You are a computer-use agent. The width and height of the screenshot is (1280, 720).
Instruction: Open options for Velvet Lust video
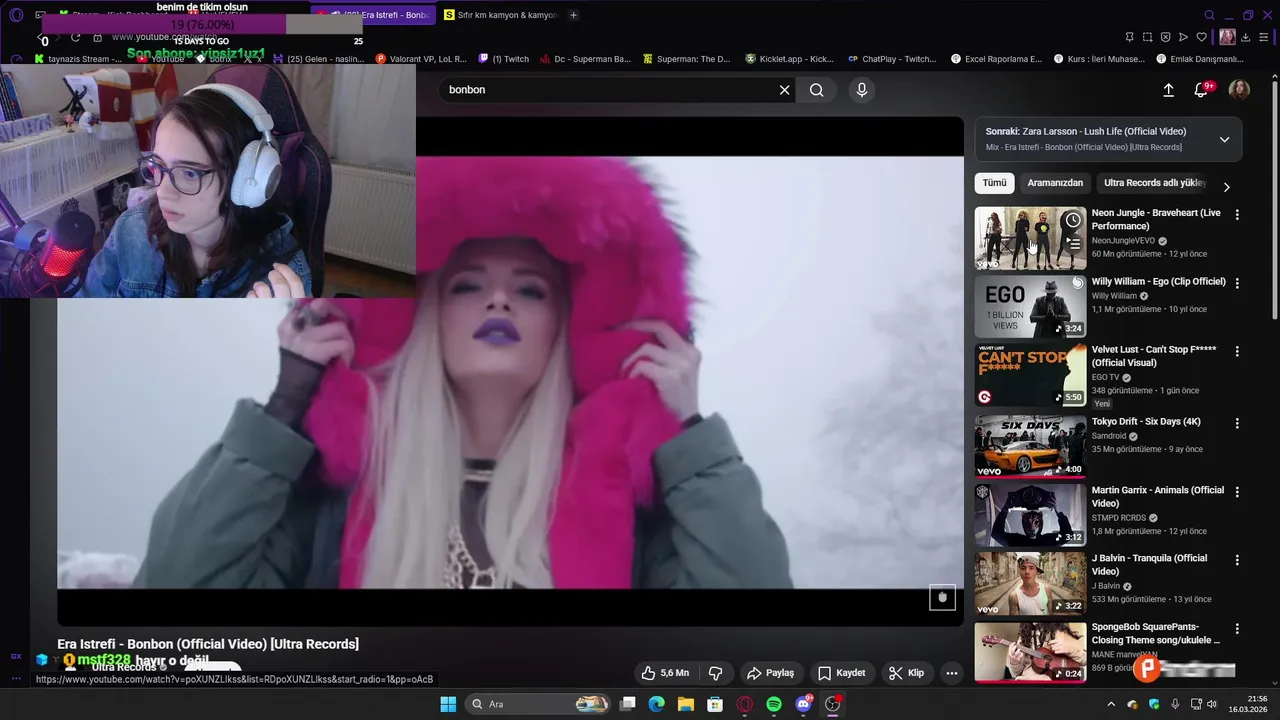coord(1237,352)
